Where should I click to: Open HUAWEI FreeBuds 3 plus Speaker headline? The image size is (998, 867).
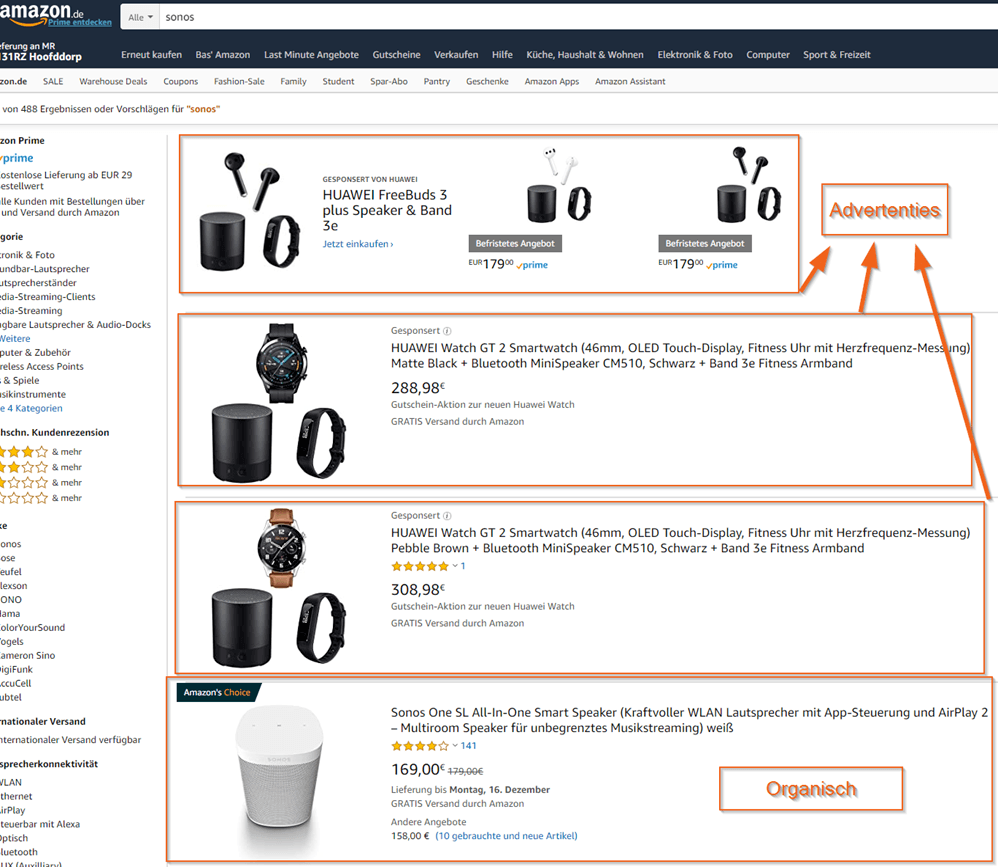(387, 210)
